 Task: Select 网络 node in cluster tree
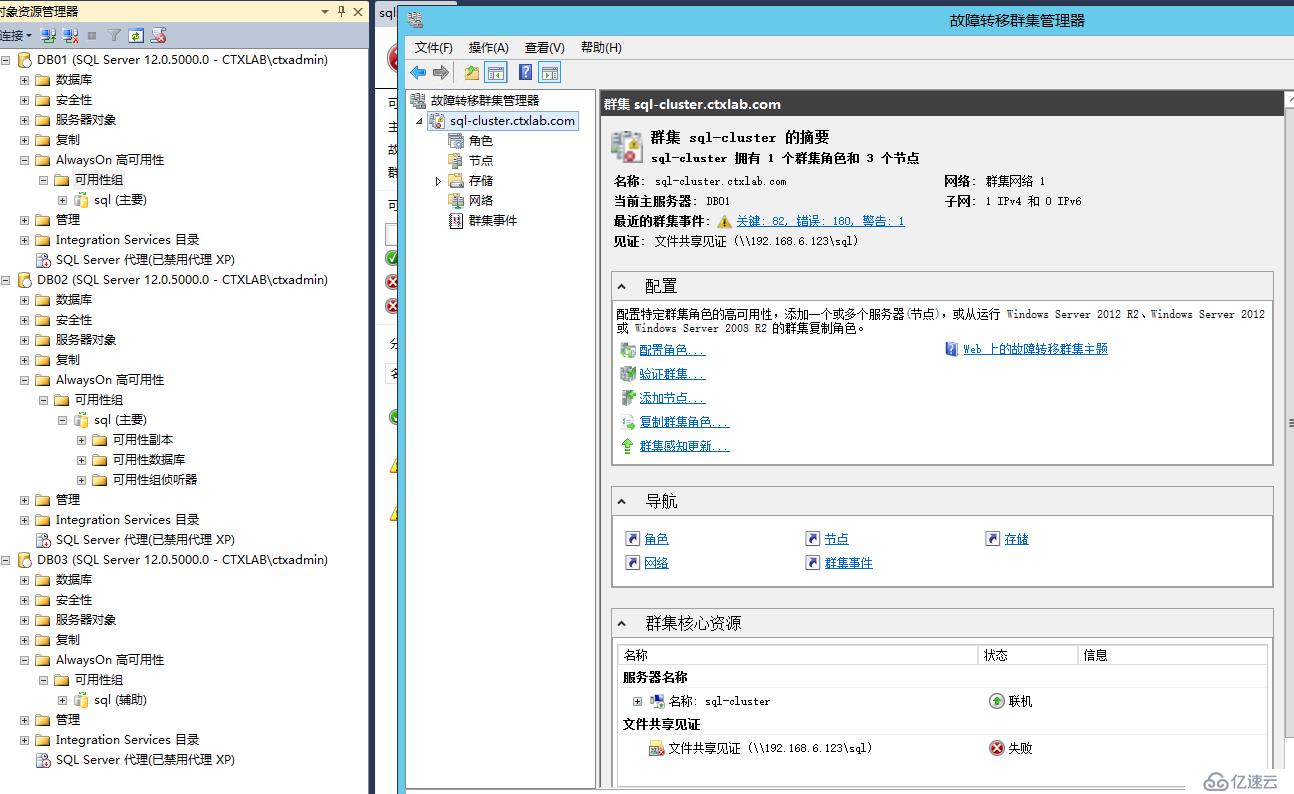481,200
